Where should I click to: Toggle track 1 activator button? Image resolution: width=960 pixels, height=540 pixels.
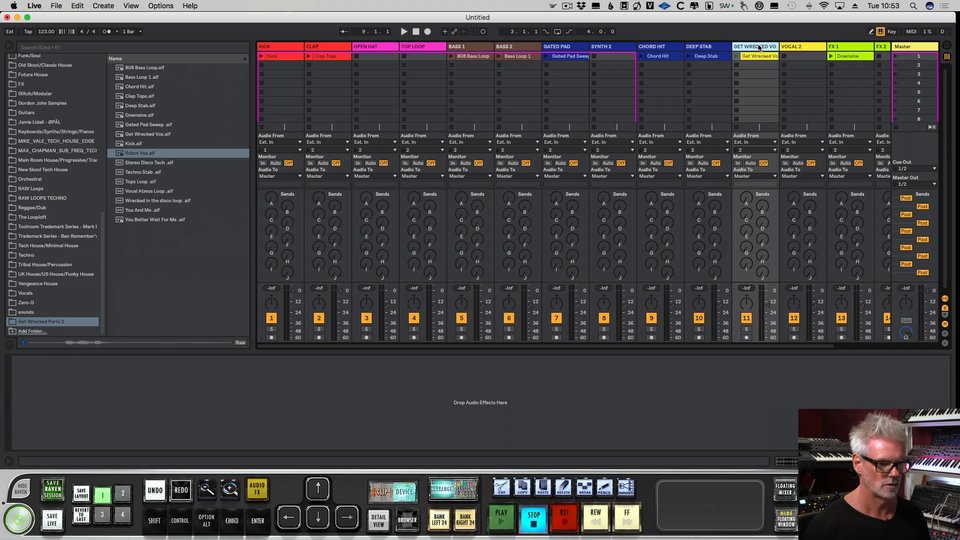point(271,318)
